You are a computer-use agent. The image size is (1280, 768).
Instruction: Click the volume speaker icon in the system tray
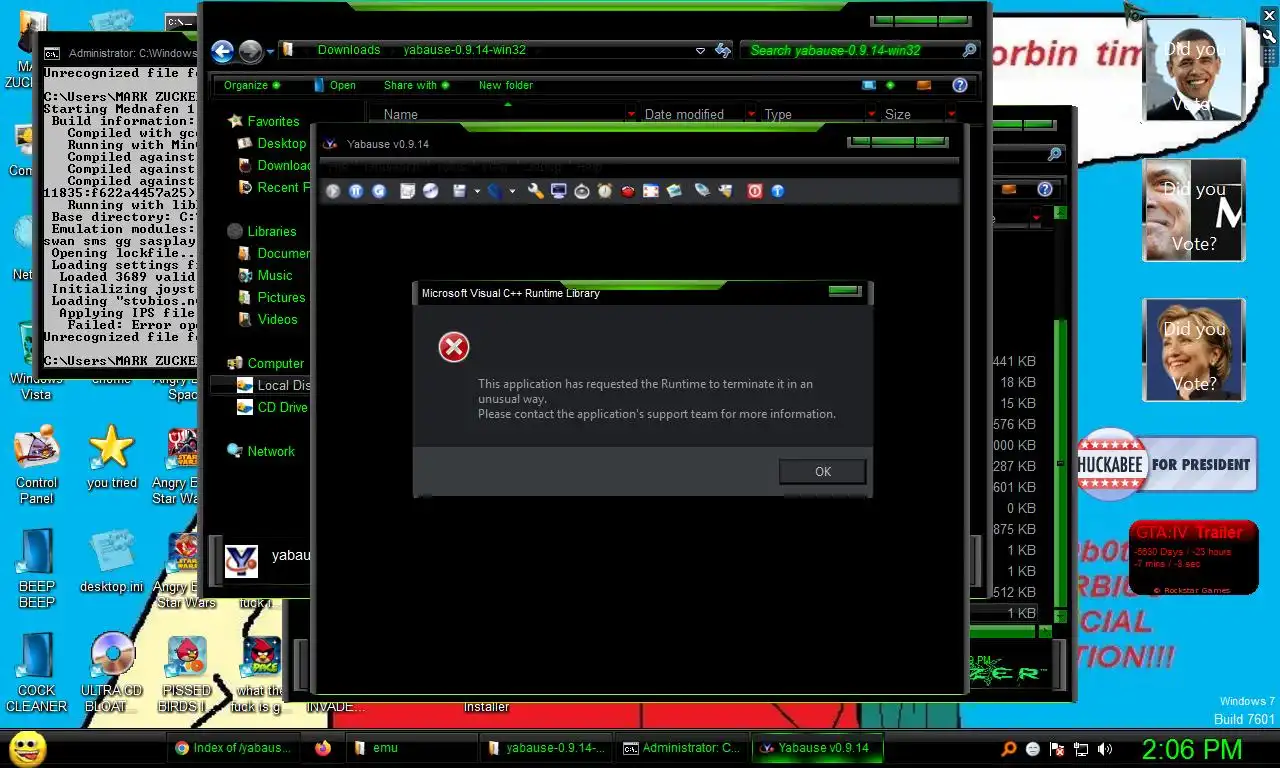click(x=1104, y=749)
